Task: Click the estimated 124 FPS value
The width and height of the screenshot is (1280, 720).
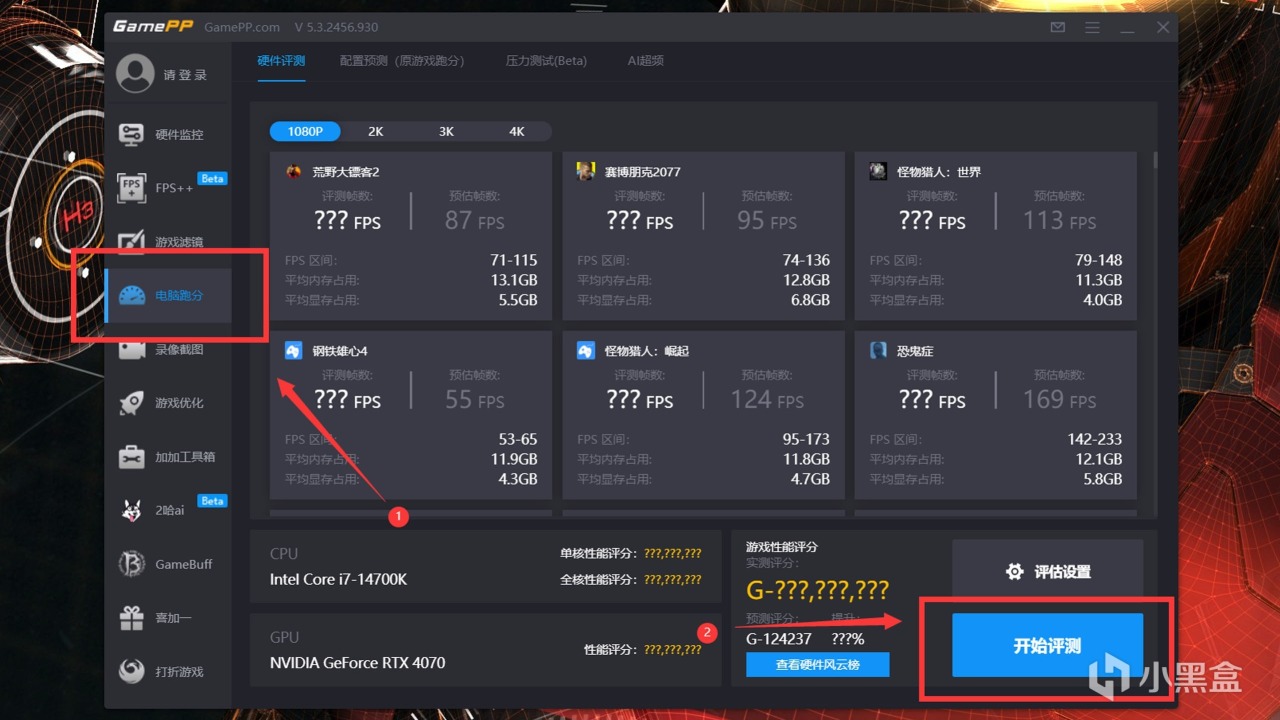Action: click(x=767, y=400)
